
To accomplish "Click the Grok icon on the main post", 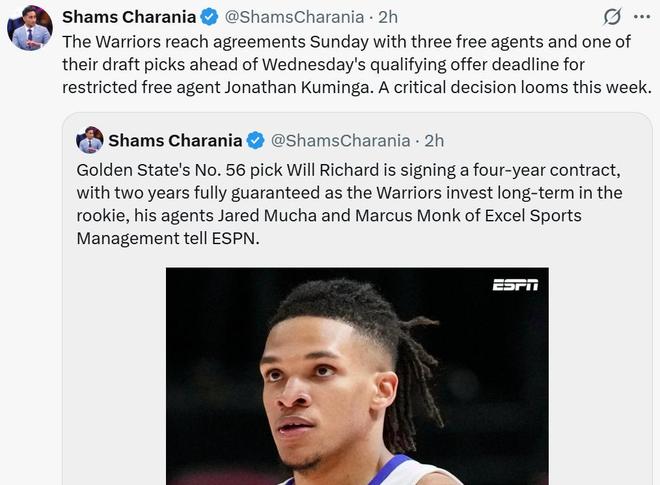I will [612, 17].
